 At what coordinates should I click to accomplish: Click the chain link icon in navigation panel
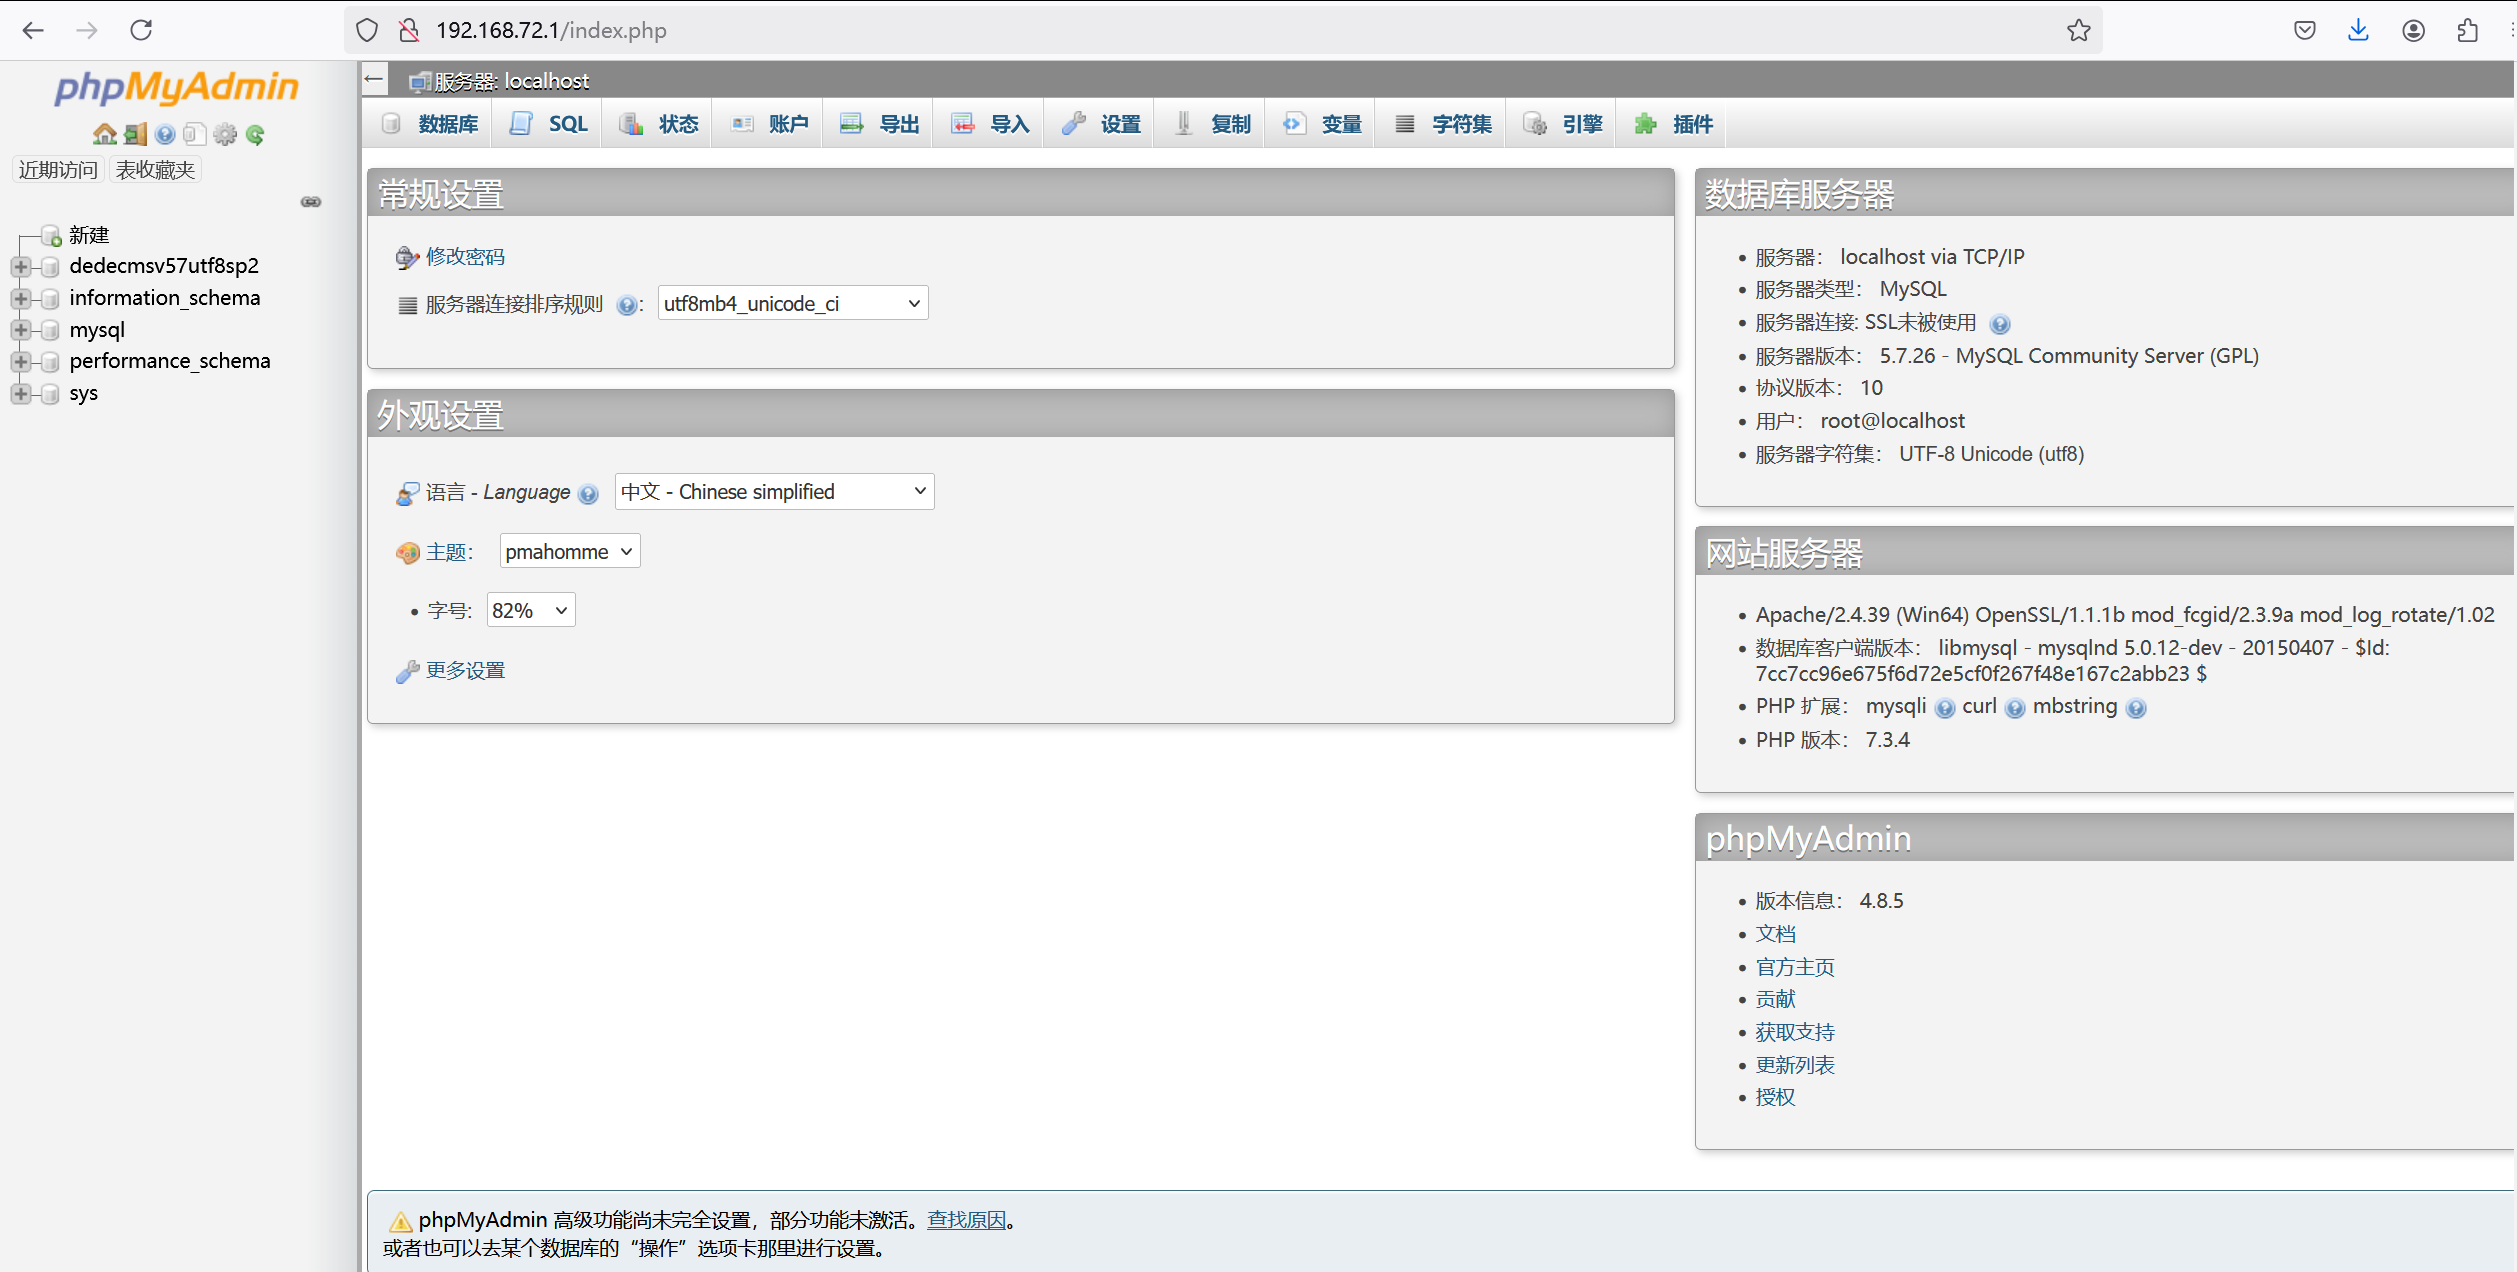point(311,202)
